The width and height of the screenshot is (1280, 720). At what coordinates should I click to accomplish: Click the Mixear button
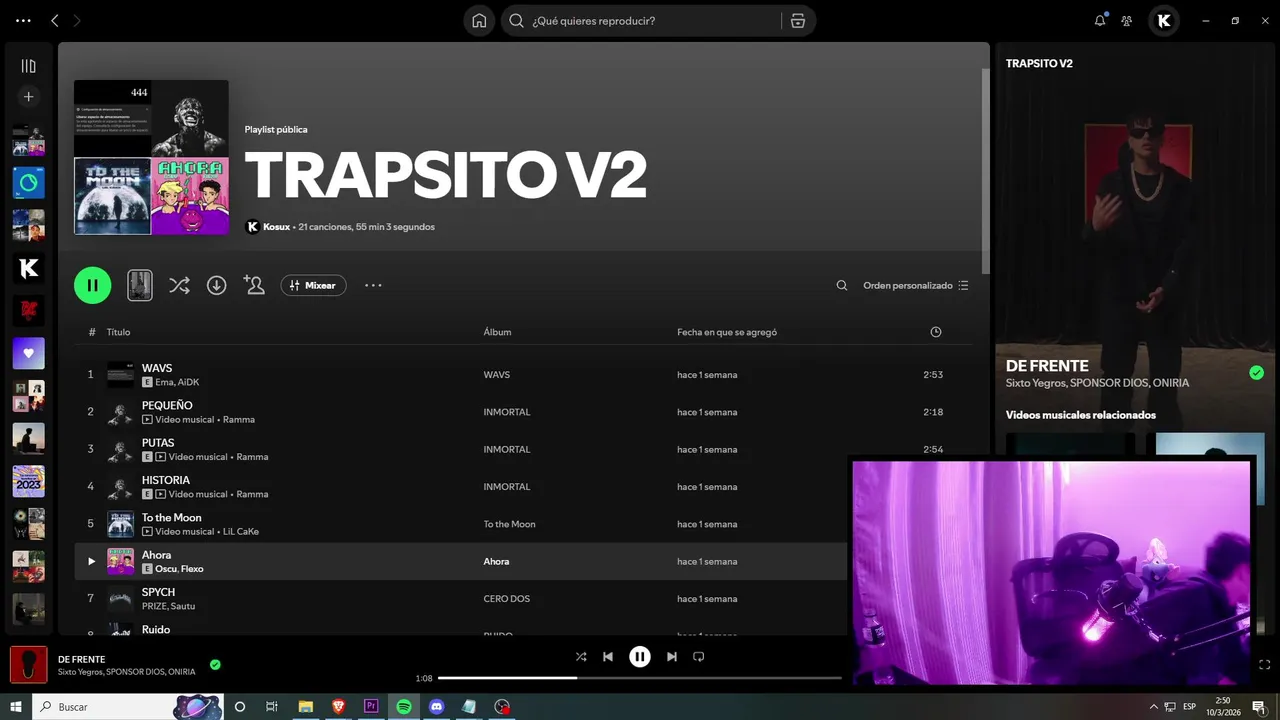tap(313, 285)
